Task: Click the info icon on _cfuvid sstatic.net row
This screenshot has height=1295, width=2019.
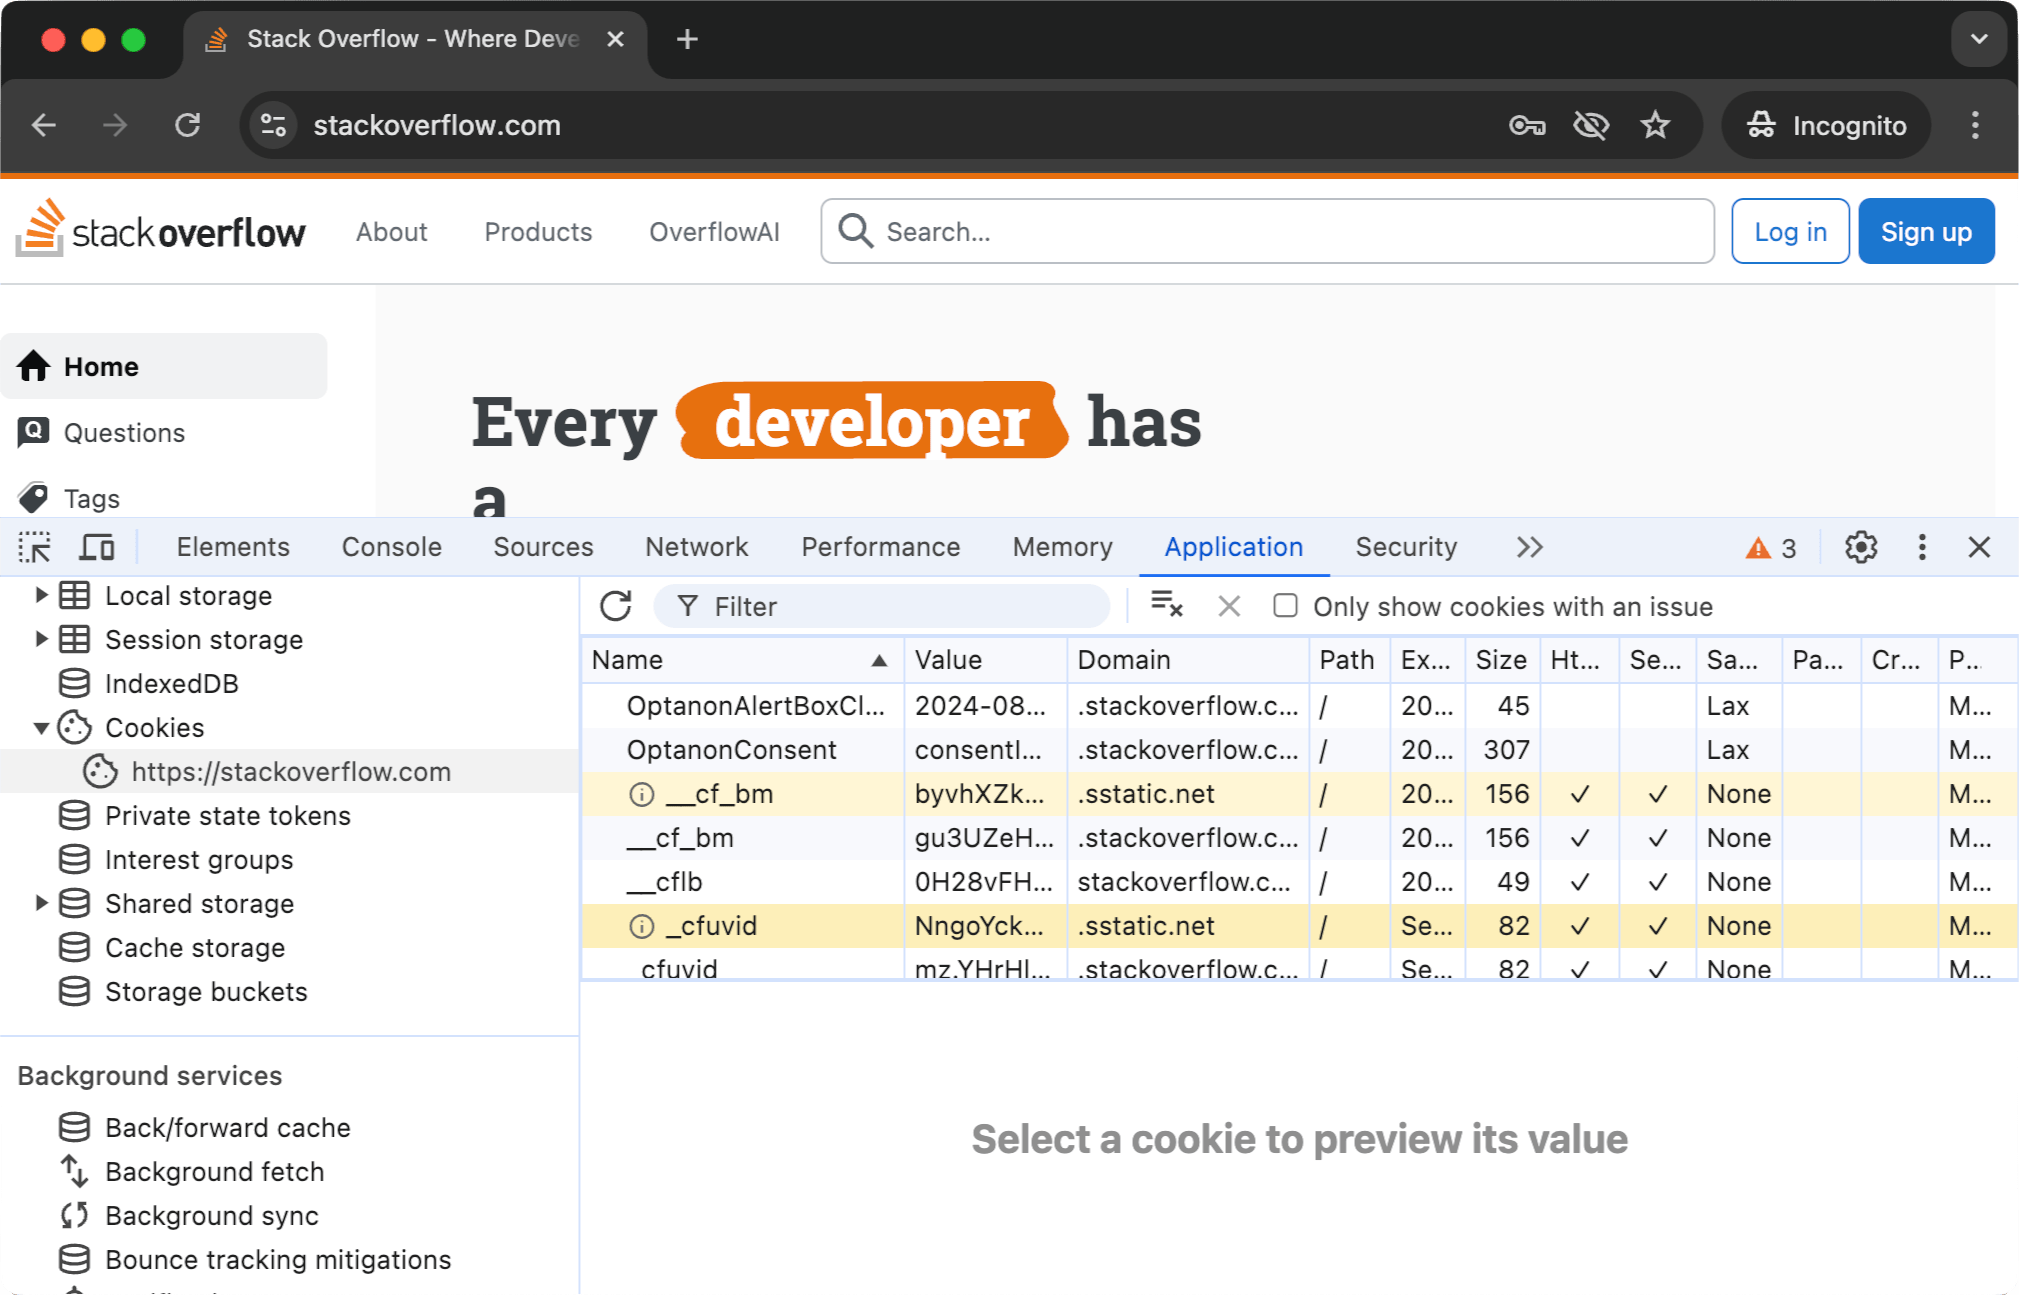Action: pos(641,926)
